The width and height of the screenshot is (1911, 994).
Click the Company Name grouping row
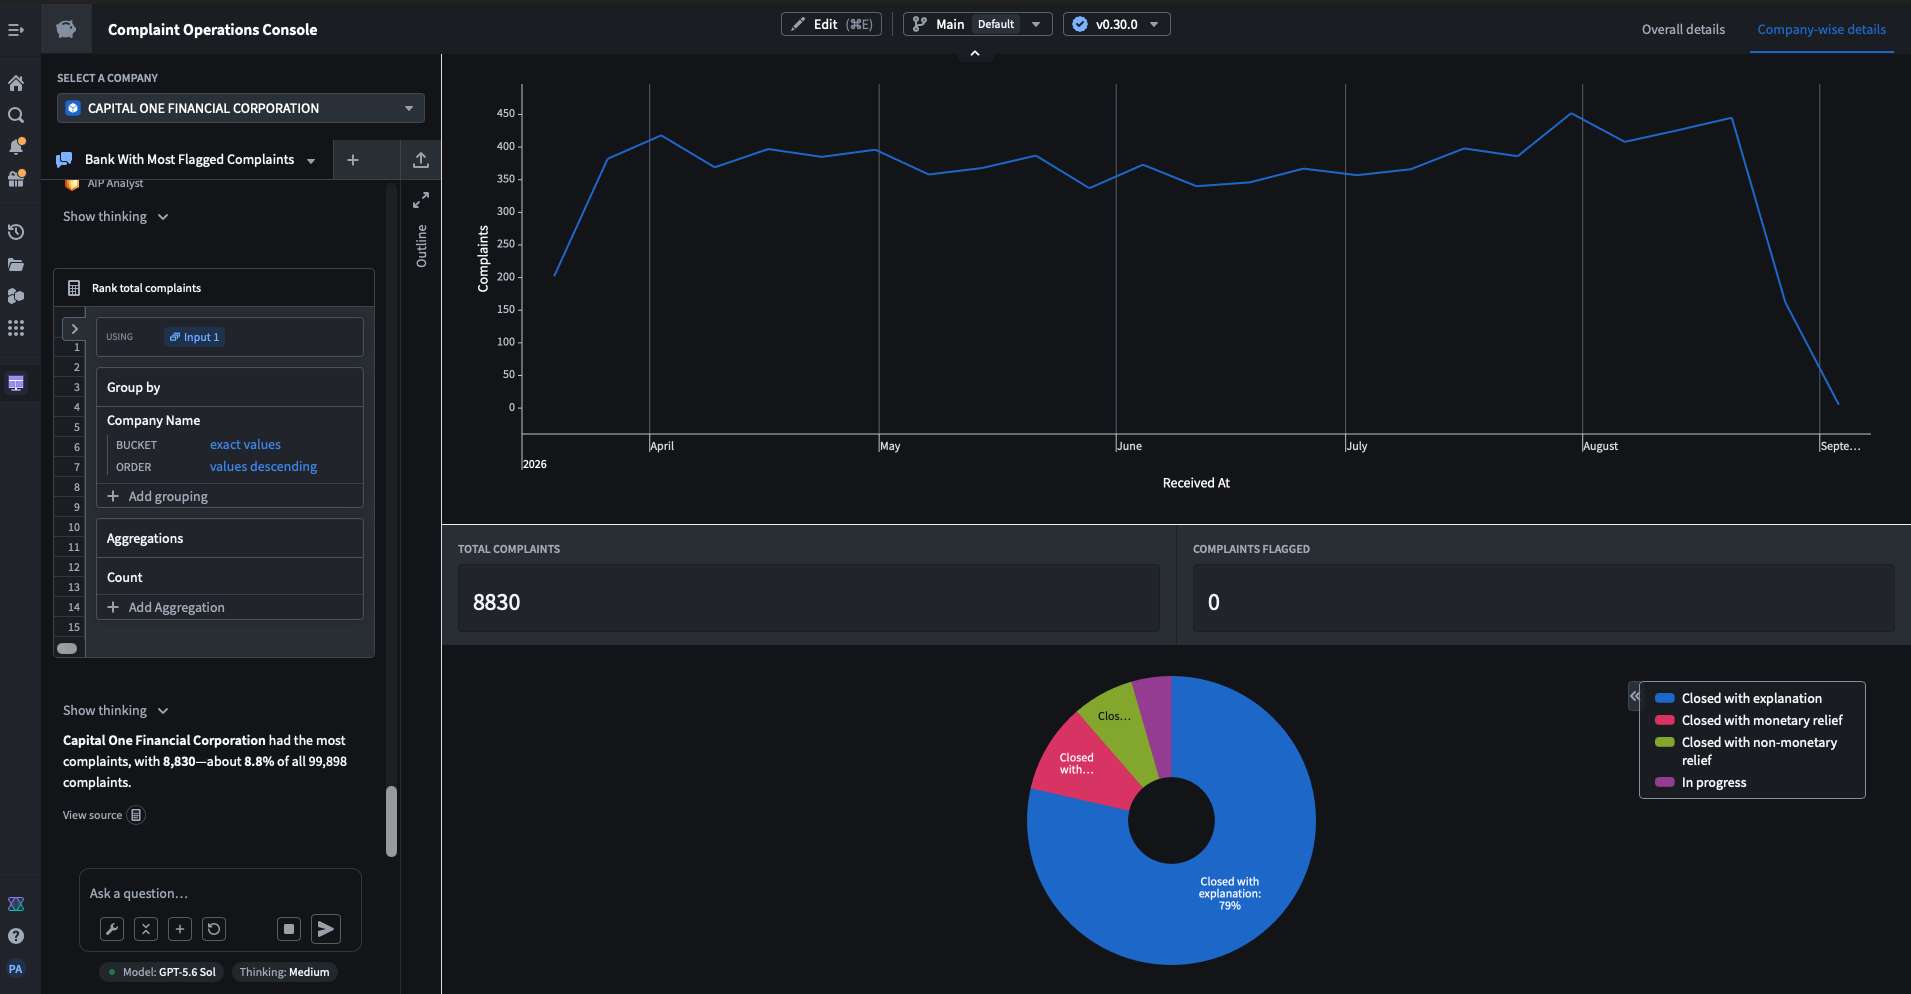[x=229, y=421]
